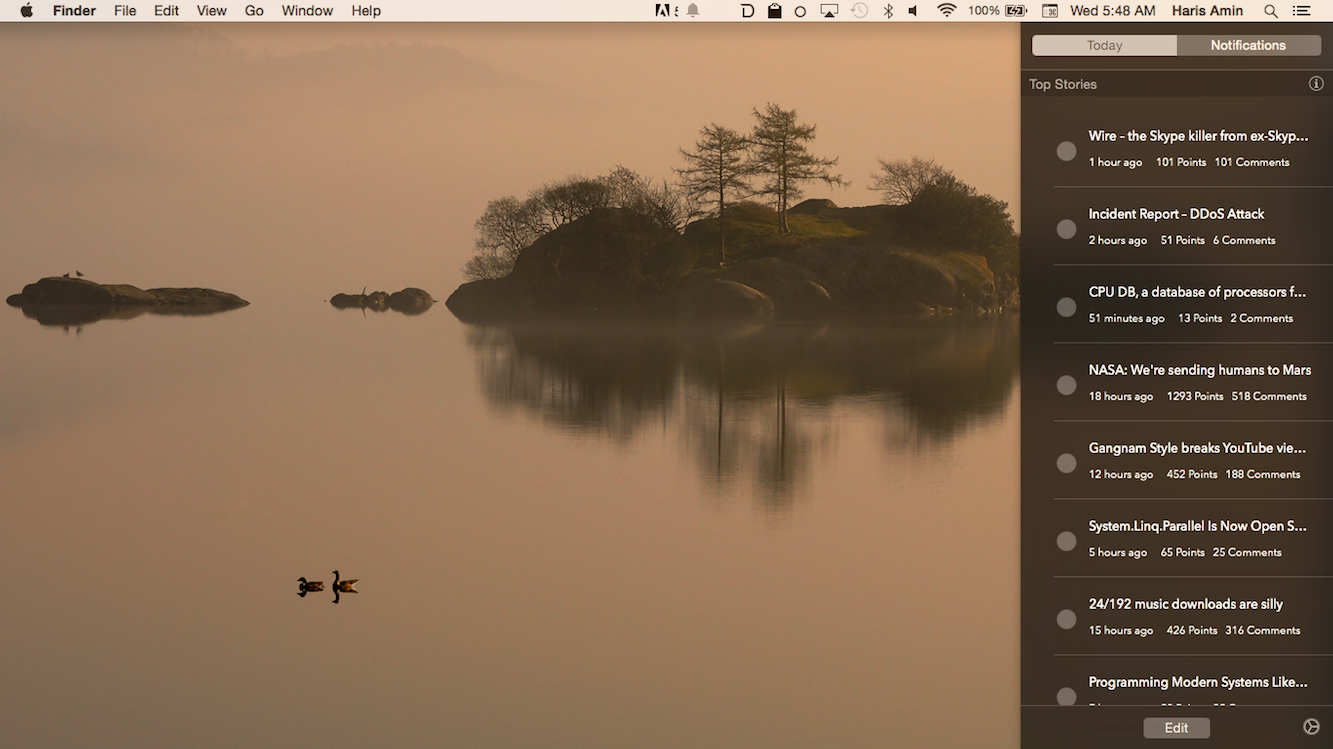
Task: Open the Haris Amin user menu
Action: 1209,11
